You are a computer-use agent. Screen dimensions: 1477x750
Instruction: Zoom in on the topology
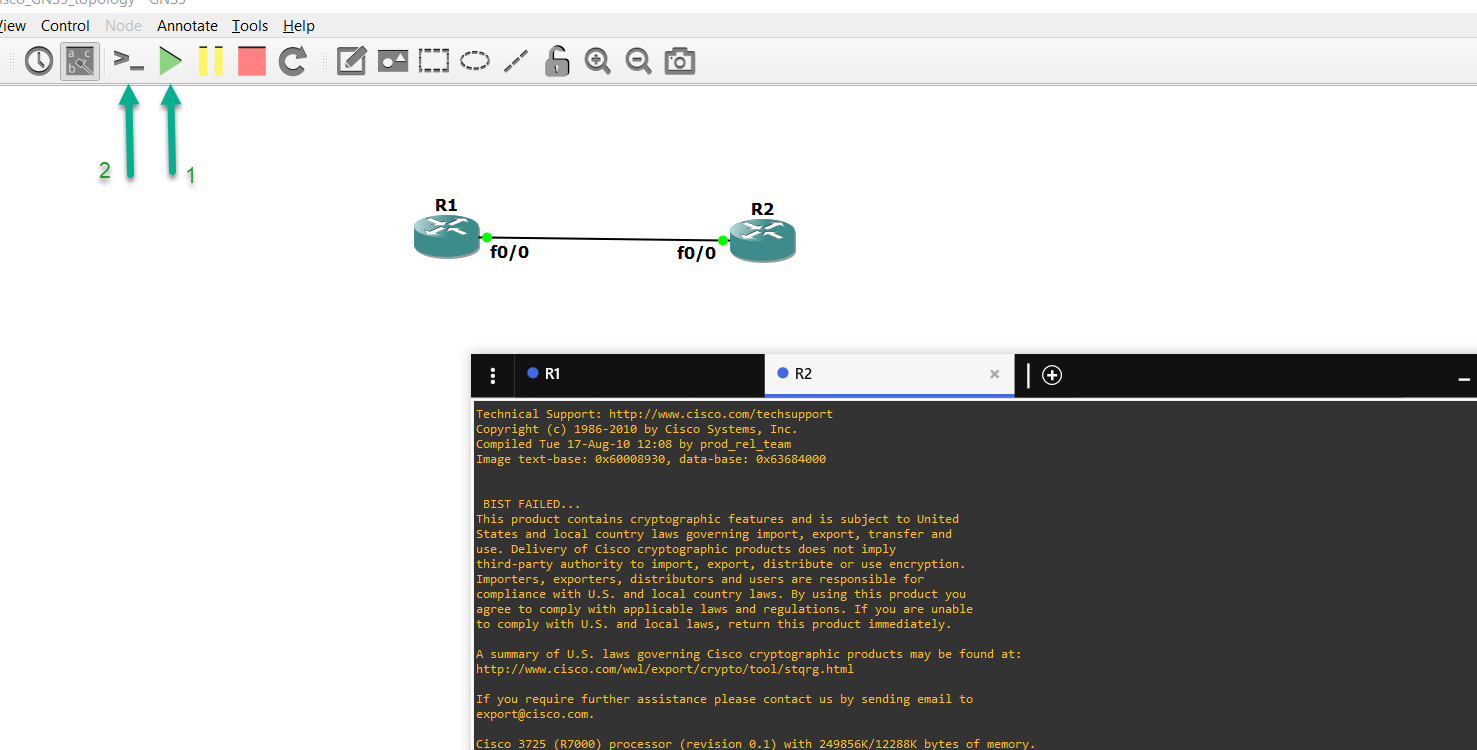point(598,62)
